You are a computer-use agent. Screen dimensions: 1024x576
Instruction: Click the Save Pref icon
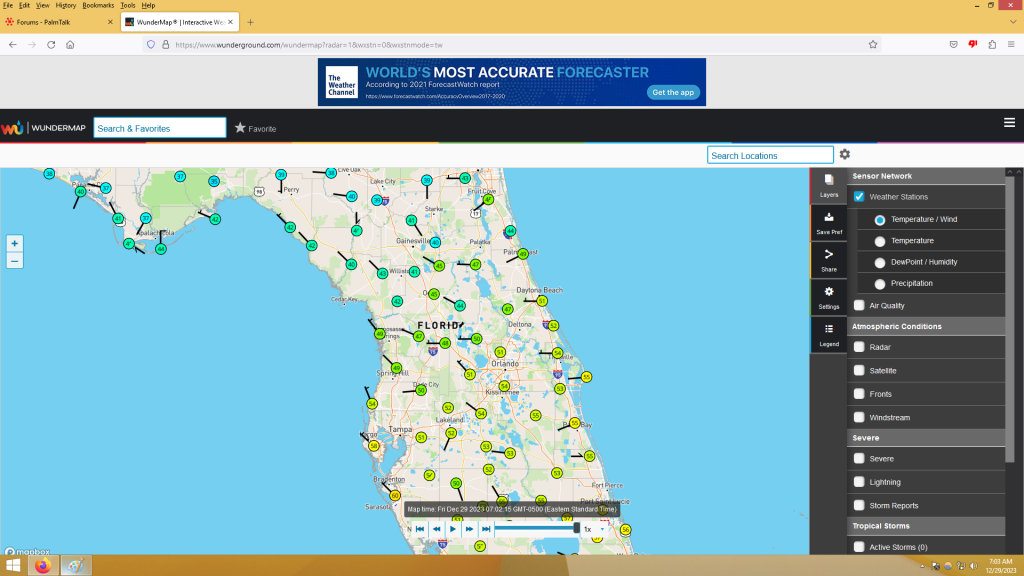point(829,223)
